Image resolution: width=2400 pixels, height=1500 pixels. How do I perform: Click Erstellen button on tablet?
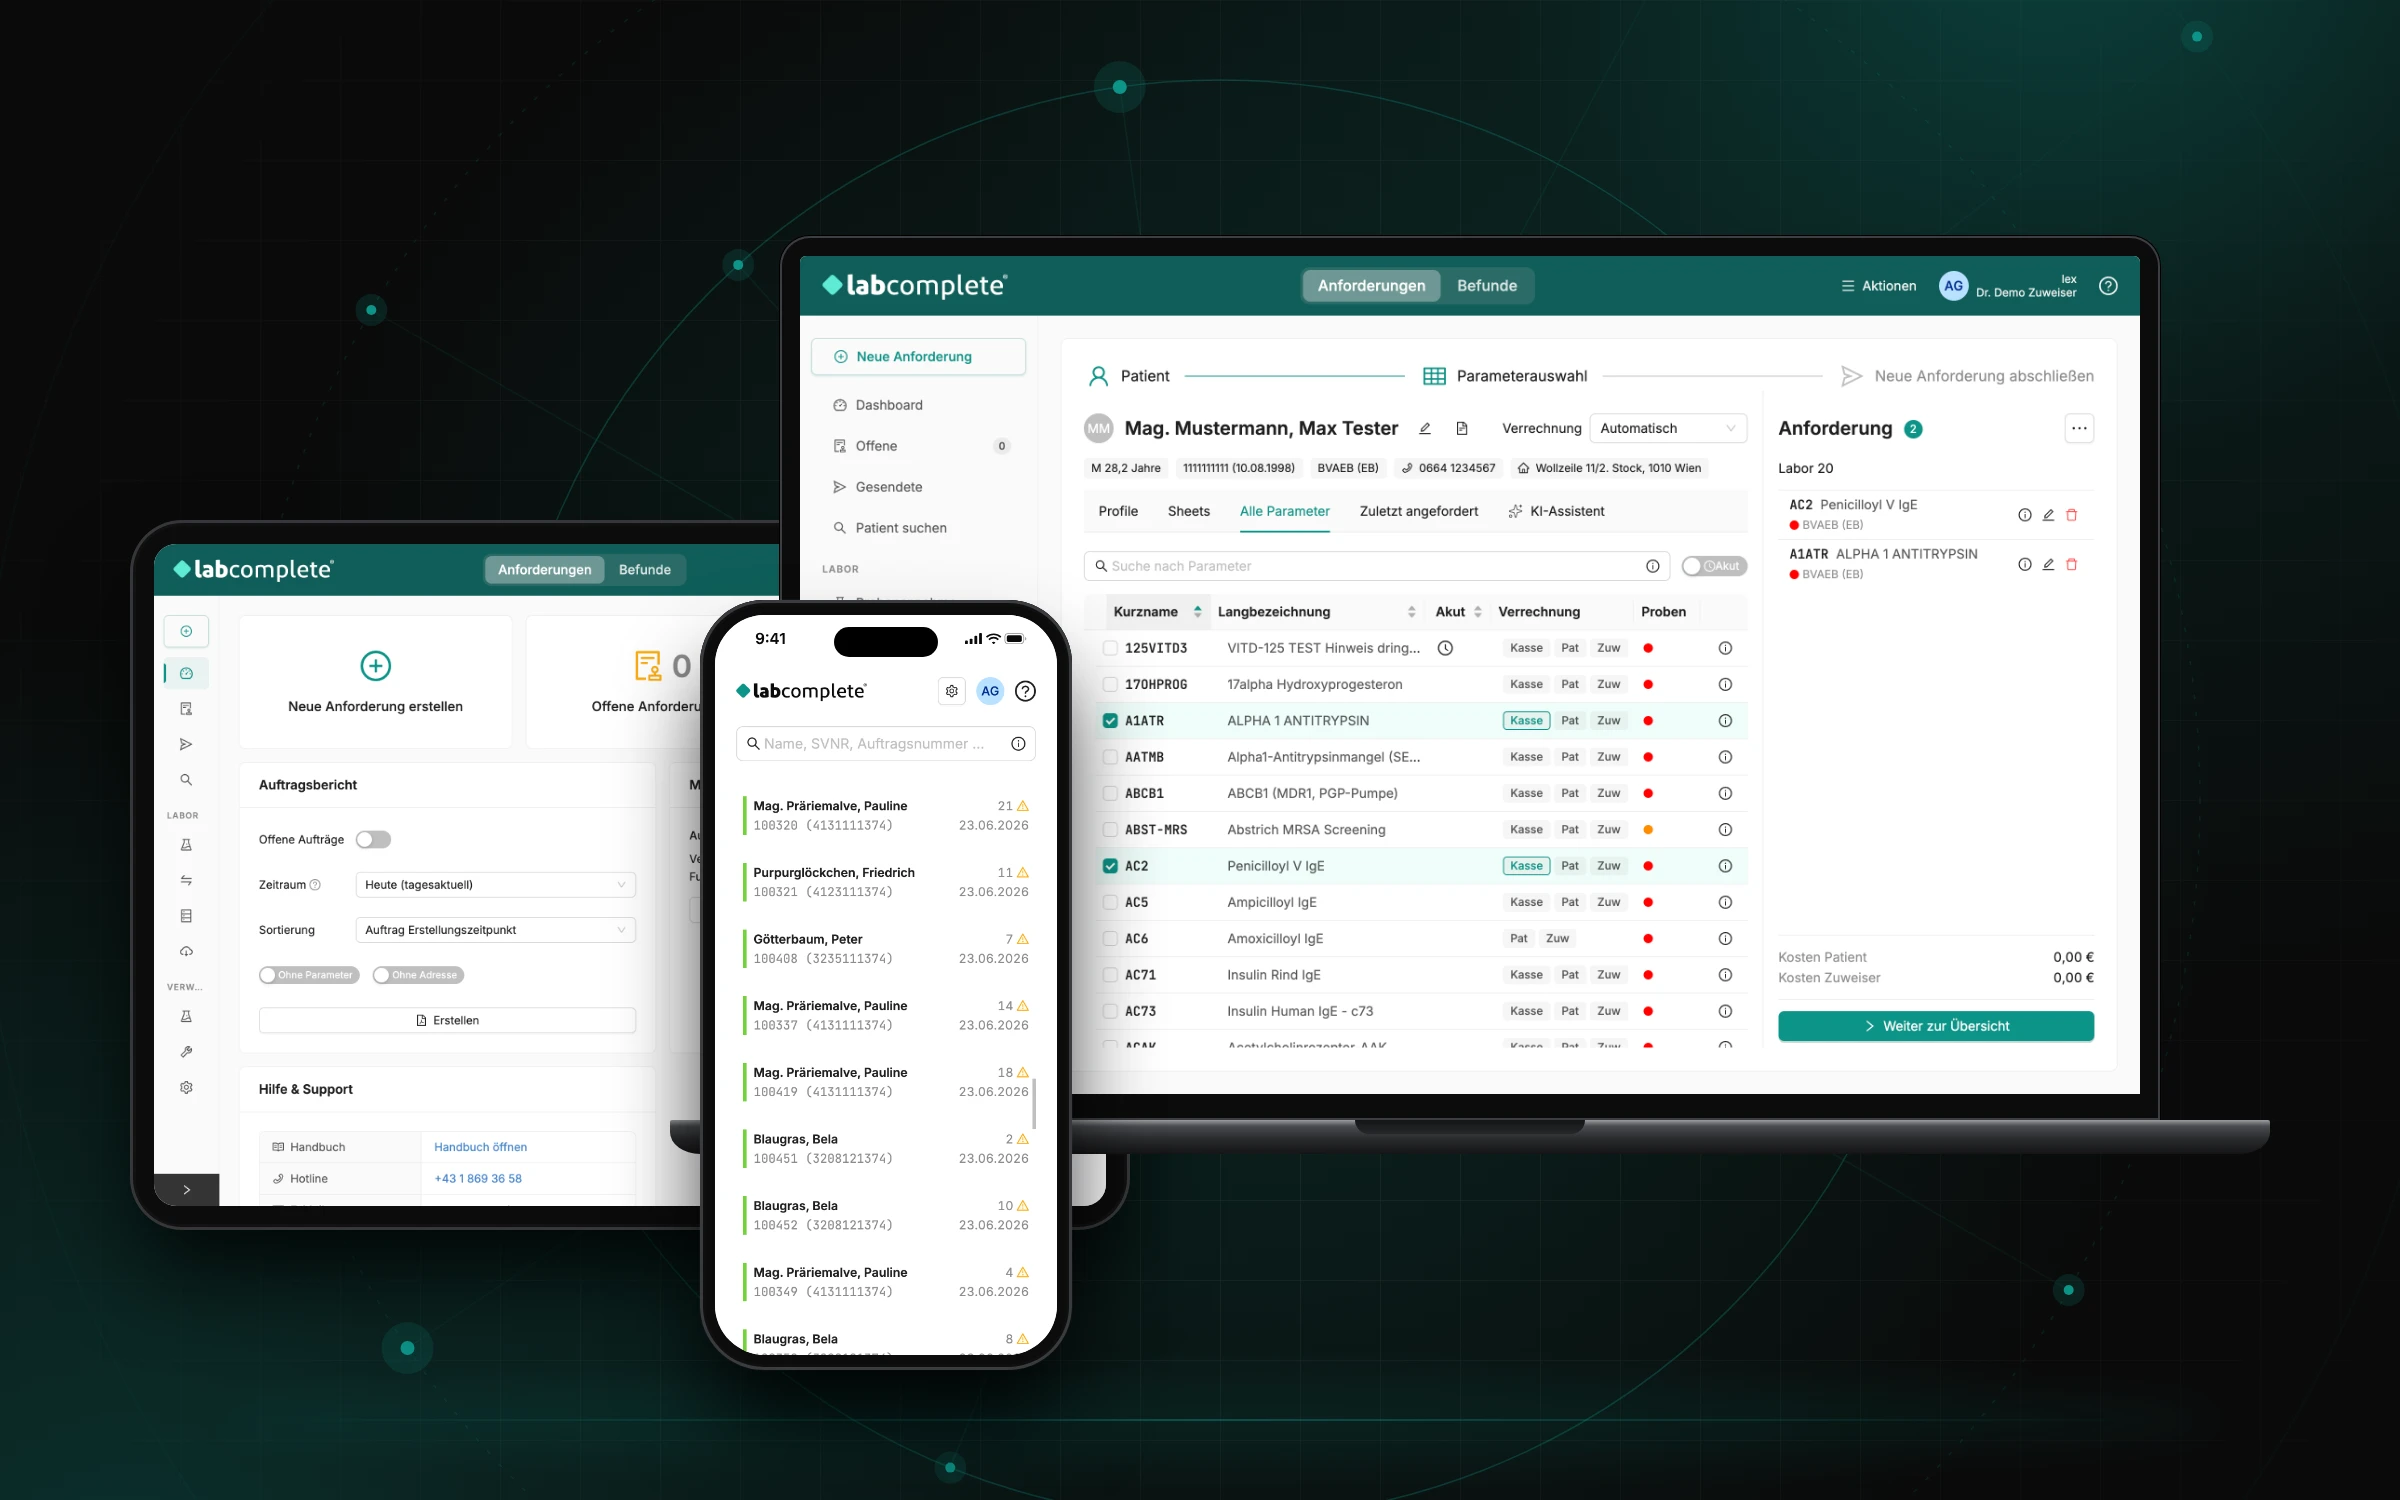click(x=447, y=1020)
